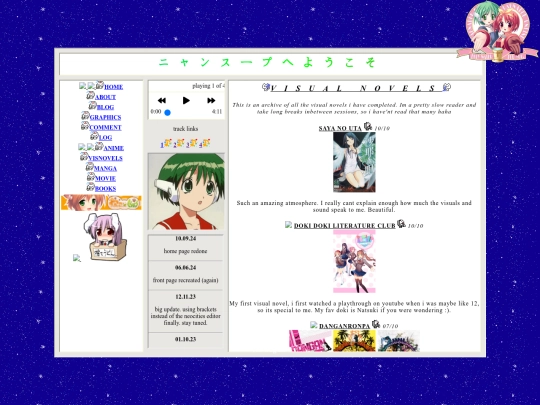Open track link 1
The image size is (540, 405).
(162, 145)
